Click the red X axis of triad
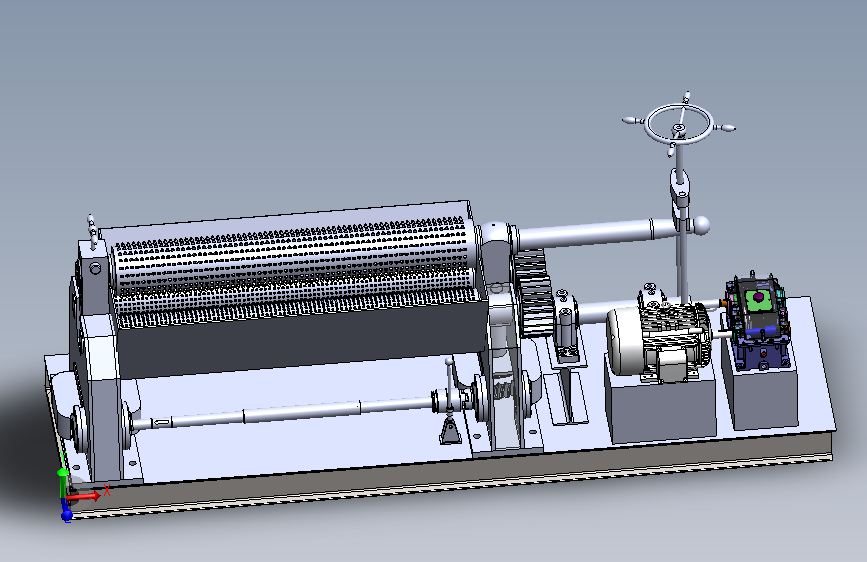 click(x=83, y=497)
